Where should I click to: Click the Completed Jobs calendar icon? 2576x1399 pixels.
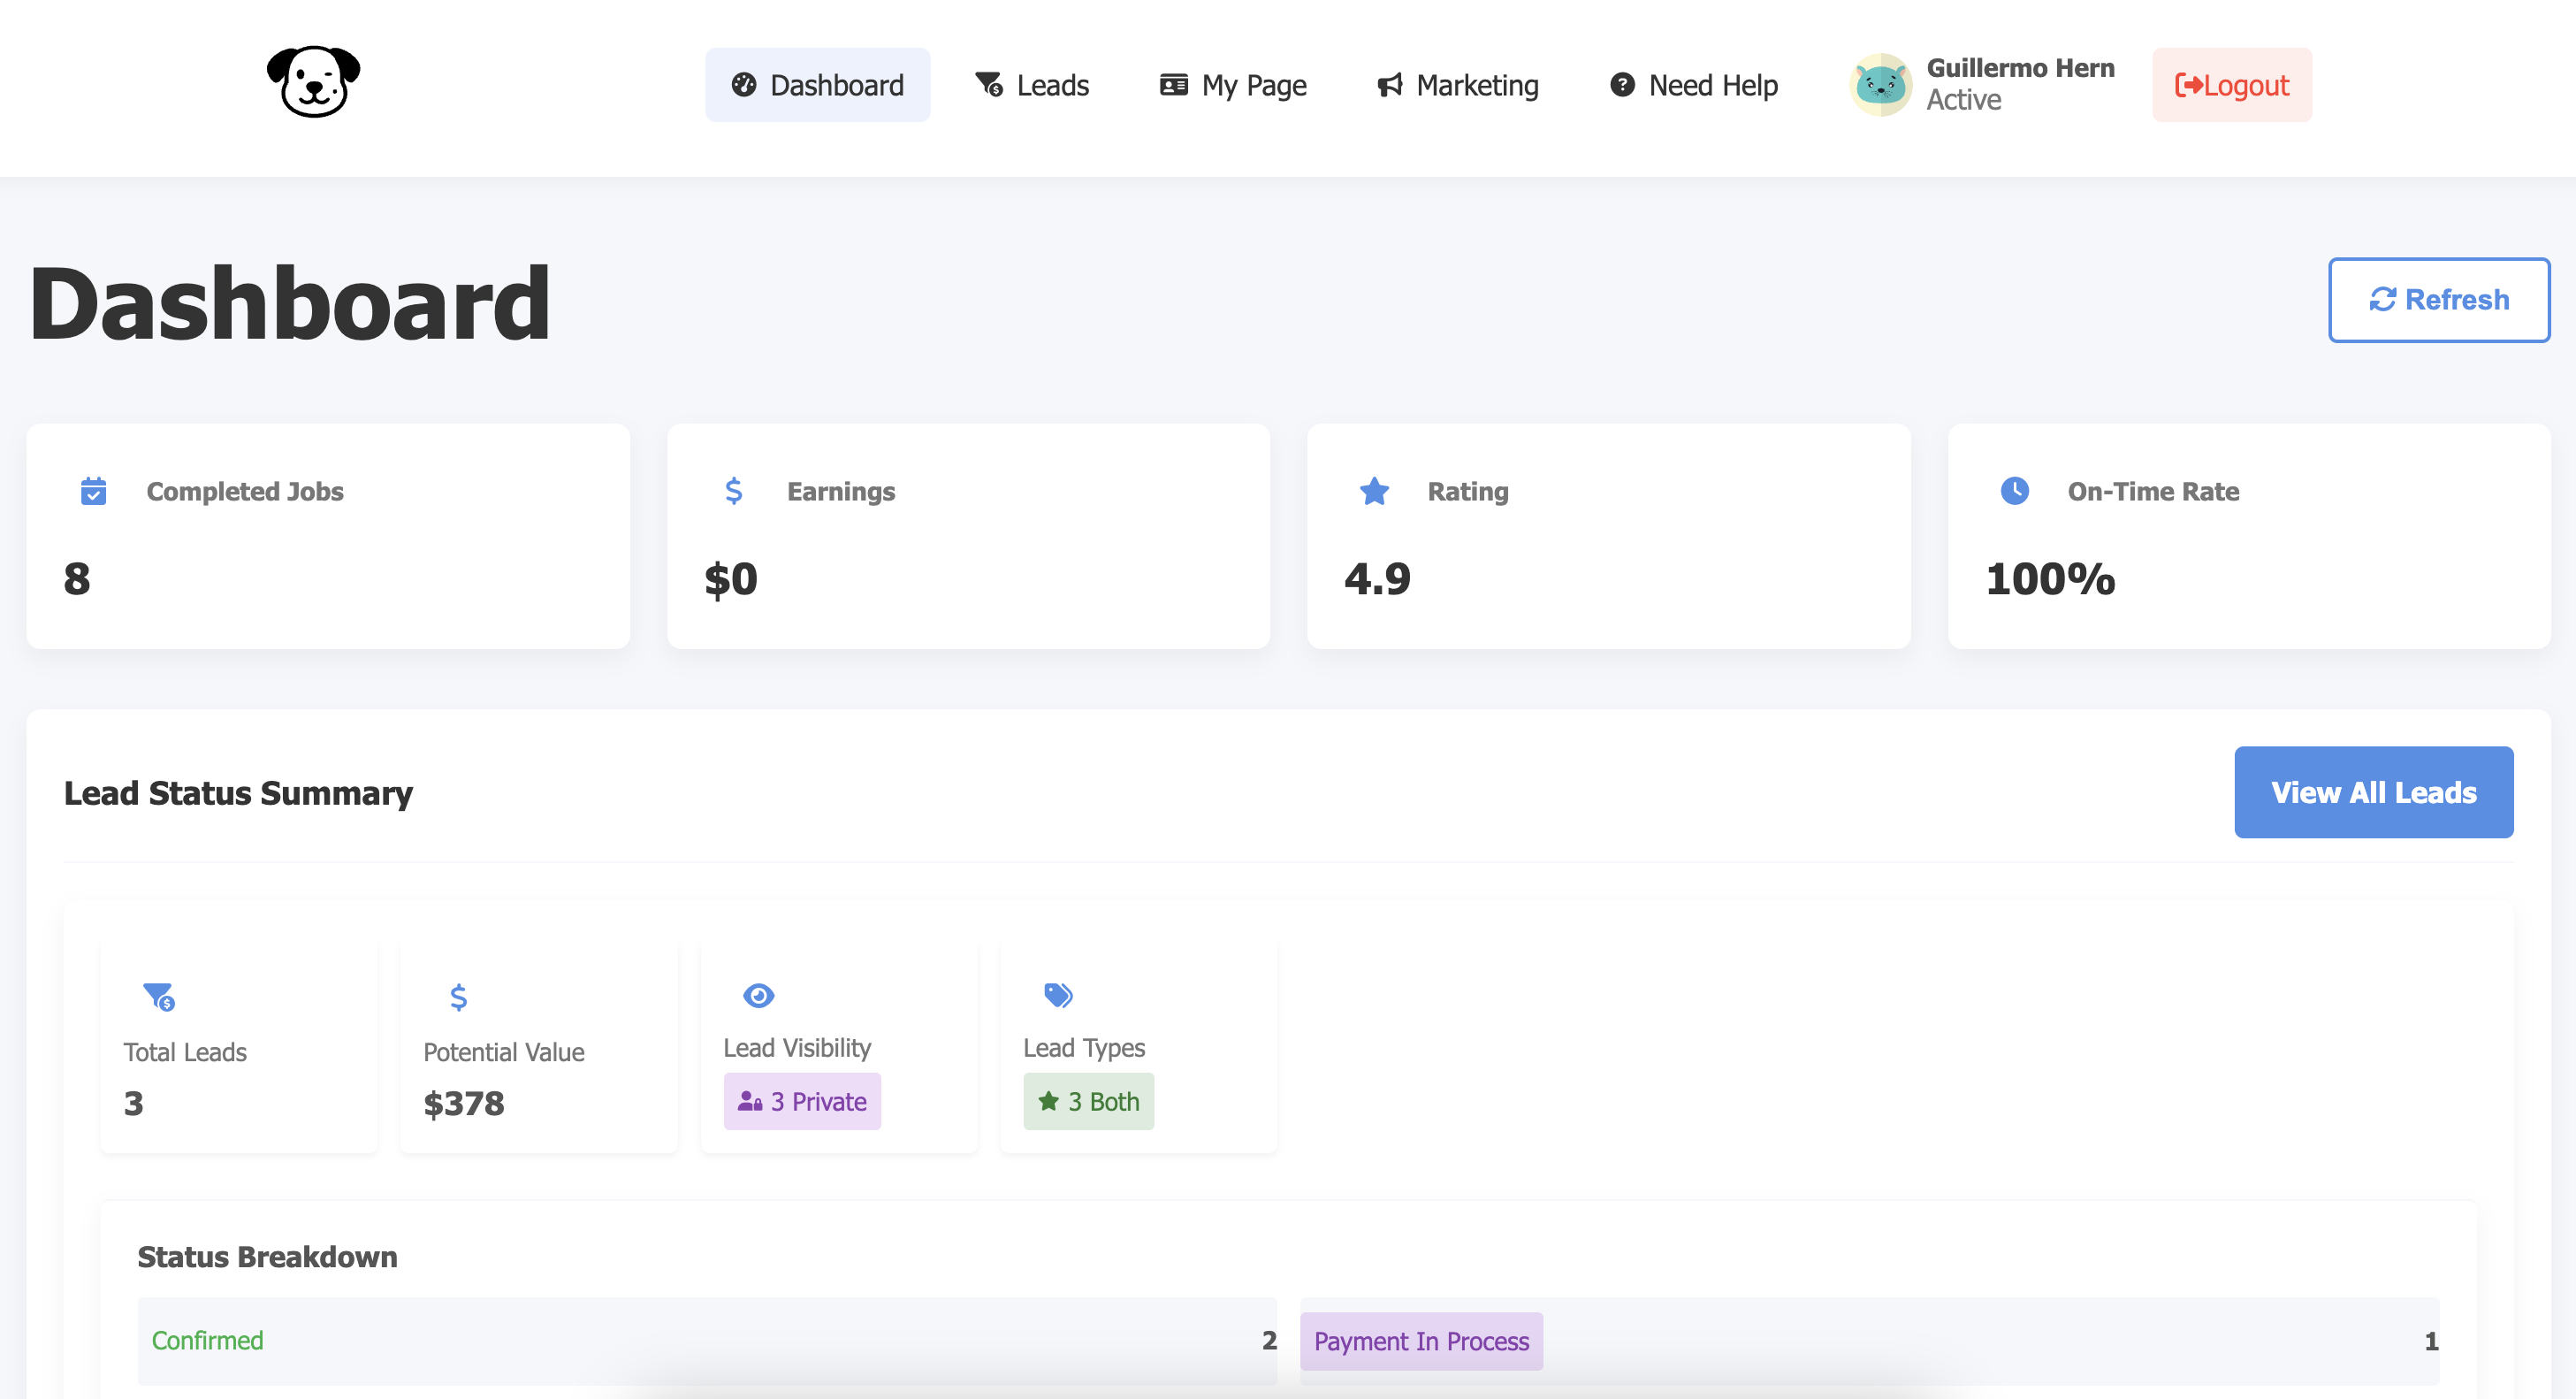tap(93, 491)
